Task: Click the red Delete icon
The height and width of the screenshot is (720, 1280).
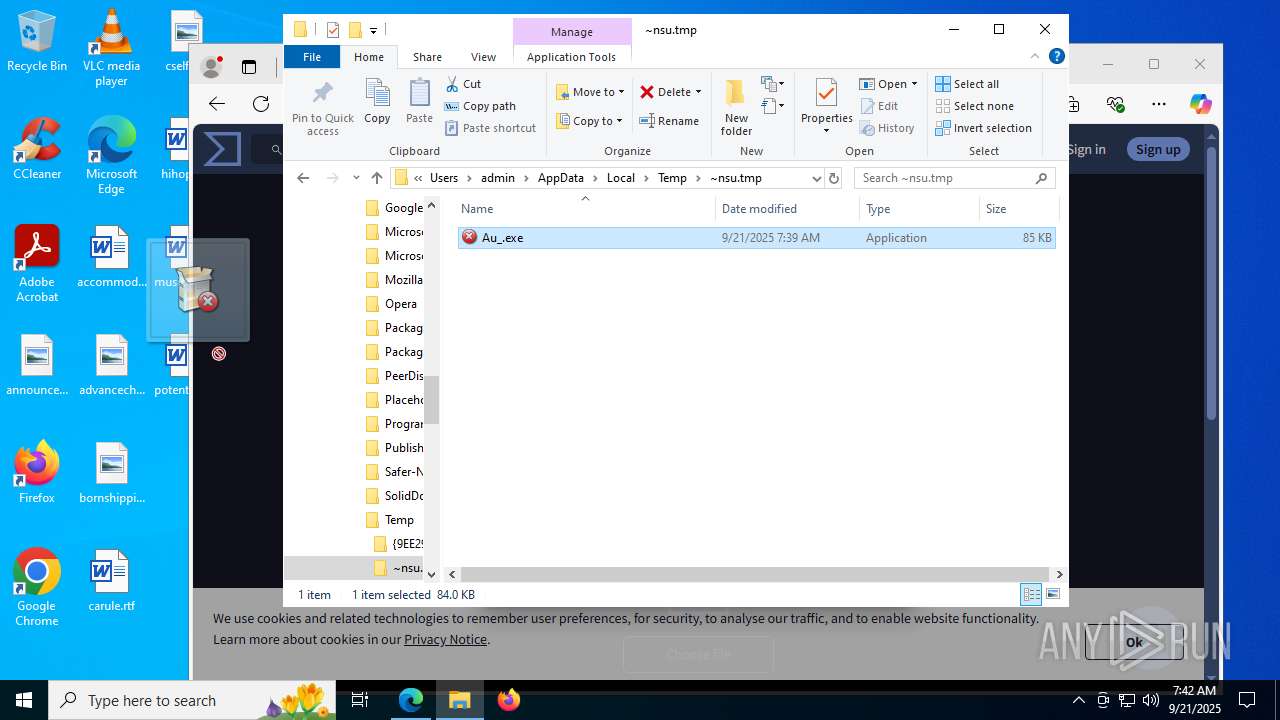Action: pos(648,92)
